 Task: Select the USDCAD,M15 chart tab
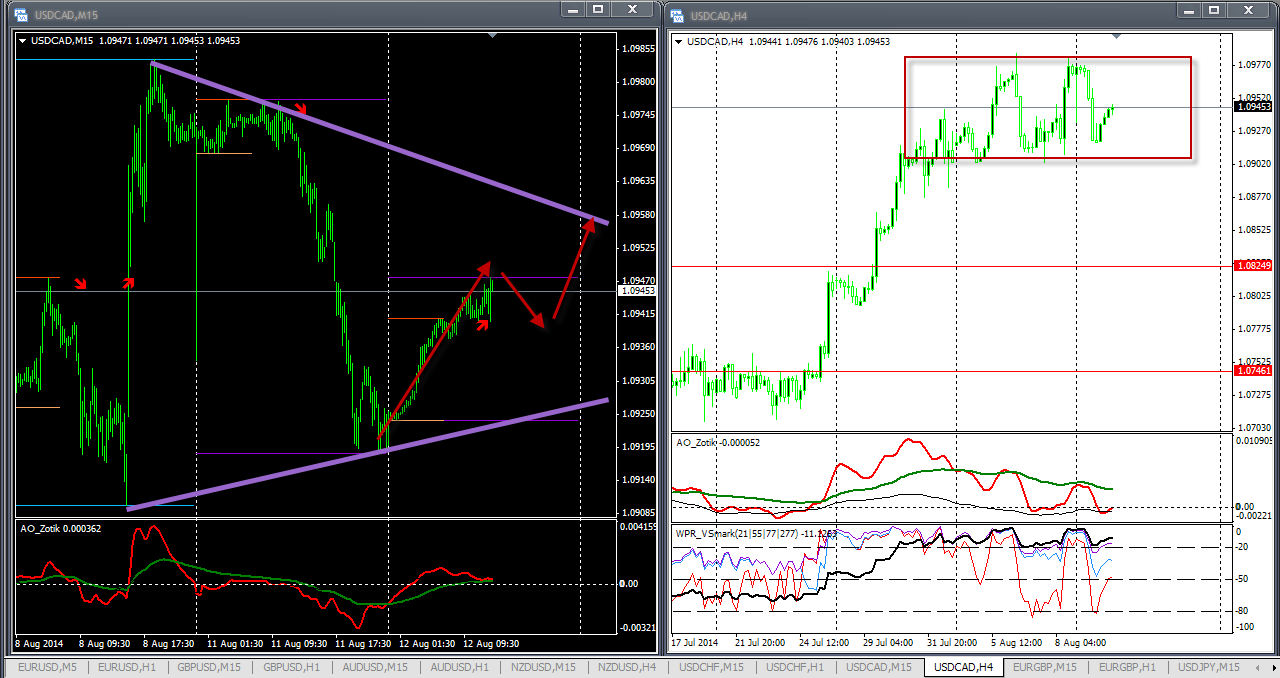tap(878, 667)
